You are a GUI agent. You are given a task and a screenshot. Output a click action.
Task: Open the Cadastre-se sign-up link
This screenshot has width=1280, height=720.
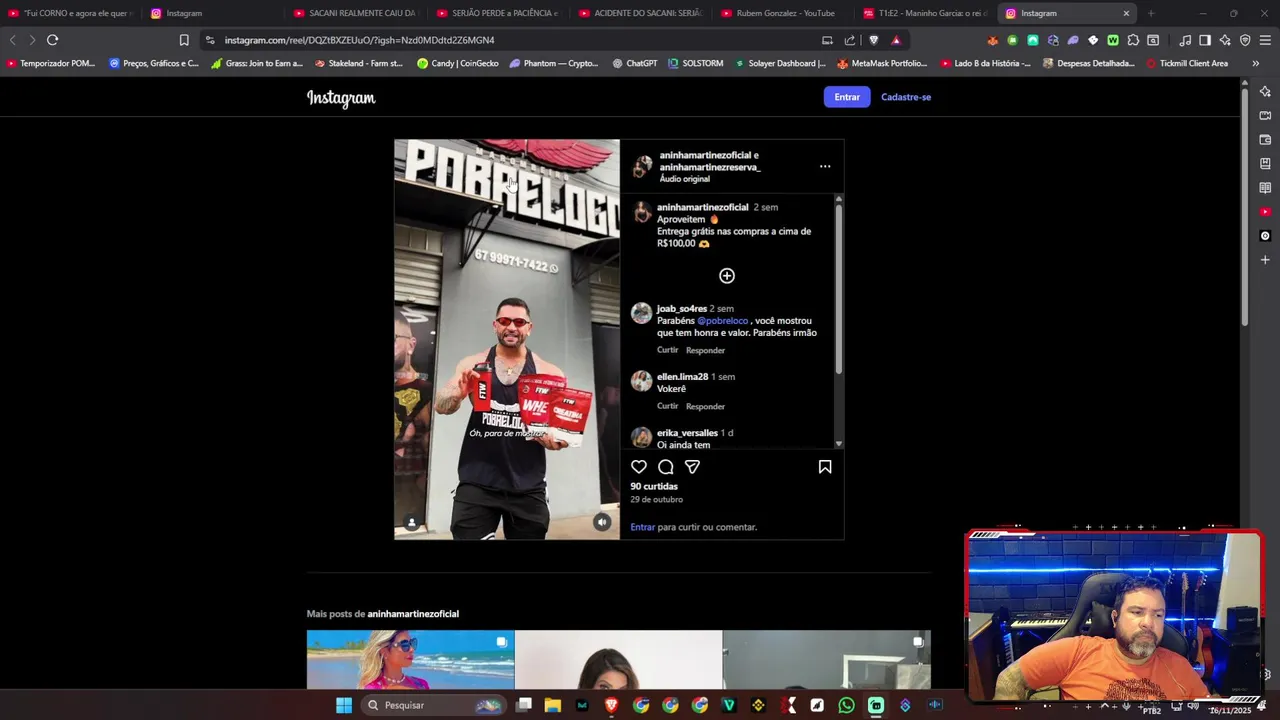[x=906, y=97]
